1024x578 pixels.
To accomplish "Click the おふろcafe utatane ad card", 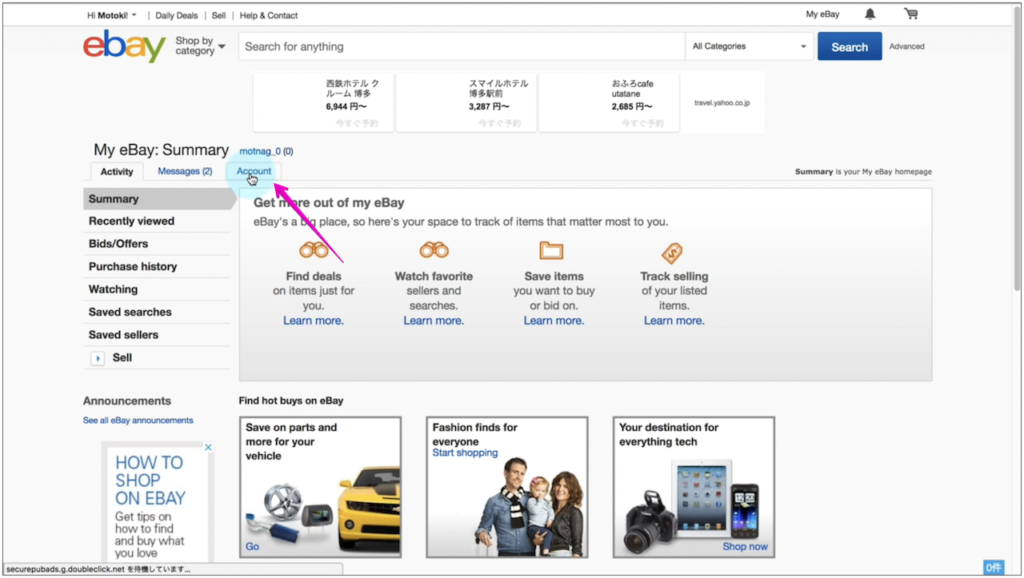I will pos(609,103).
